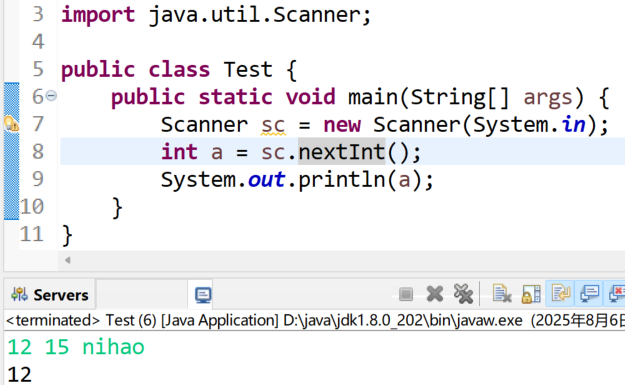Click the closing brace on line 10

[x=117, y=208]
